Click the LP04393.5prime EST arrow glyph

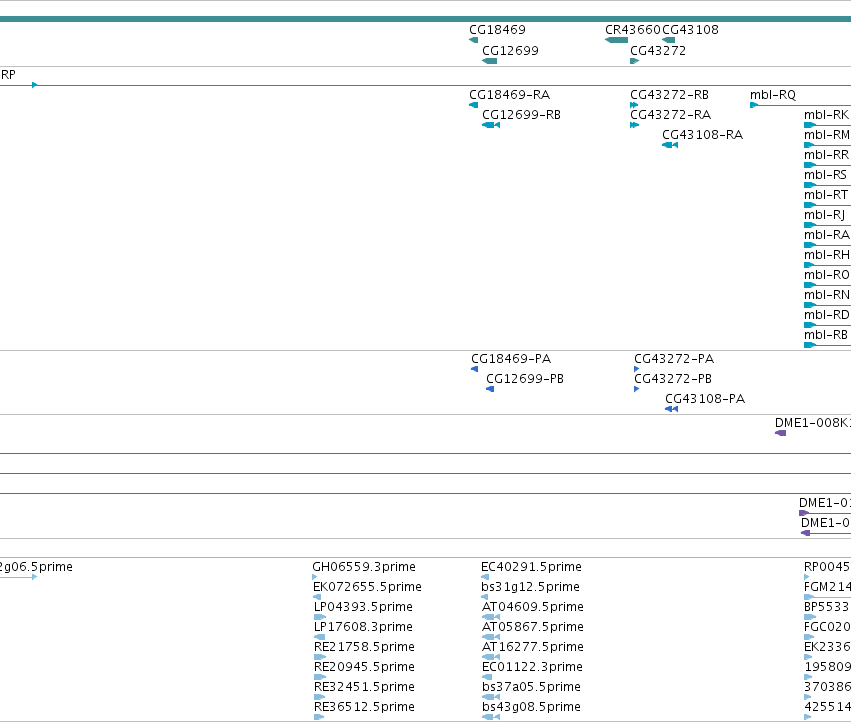(320, 617)
